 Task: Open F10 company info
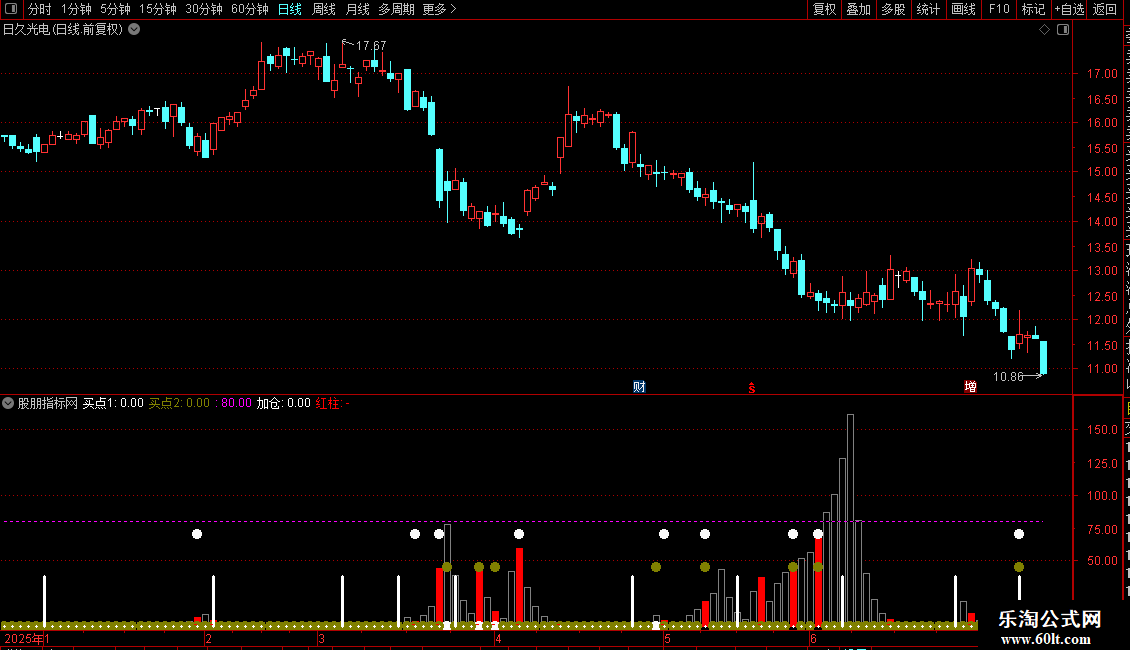click(999, 9)
